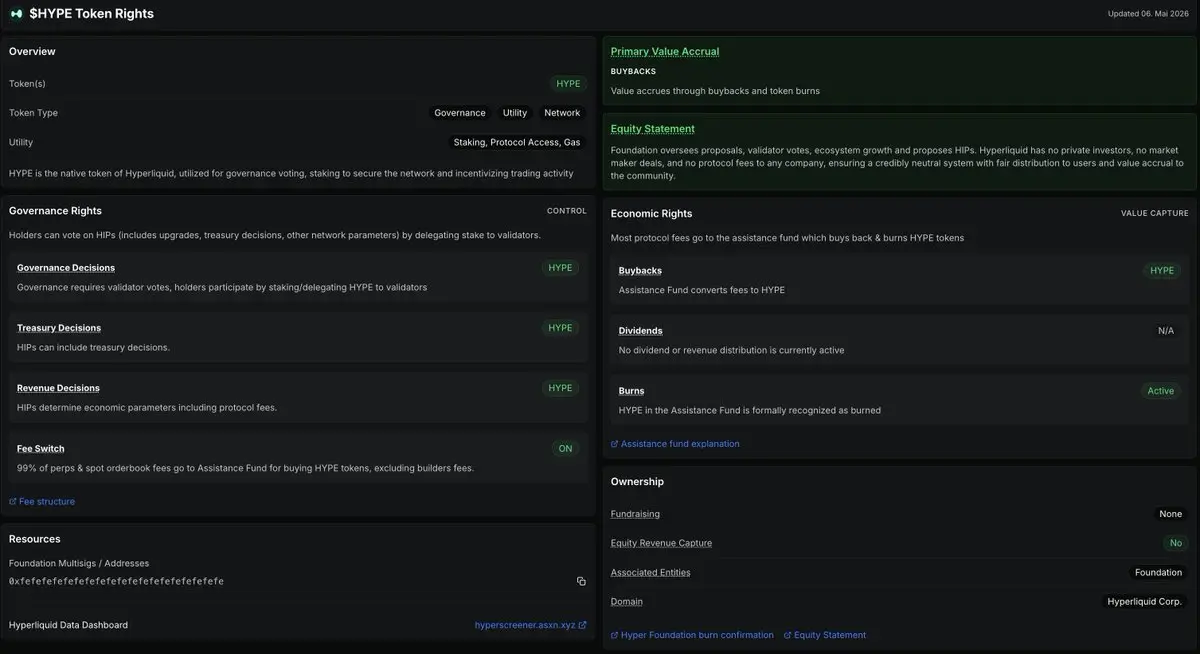Click the Associated Entities label

click(651, 572)
